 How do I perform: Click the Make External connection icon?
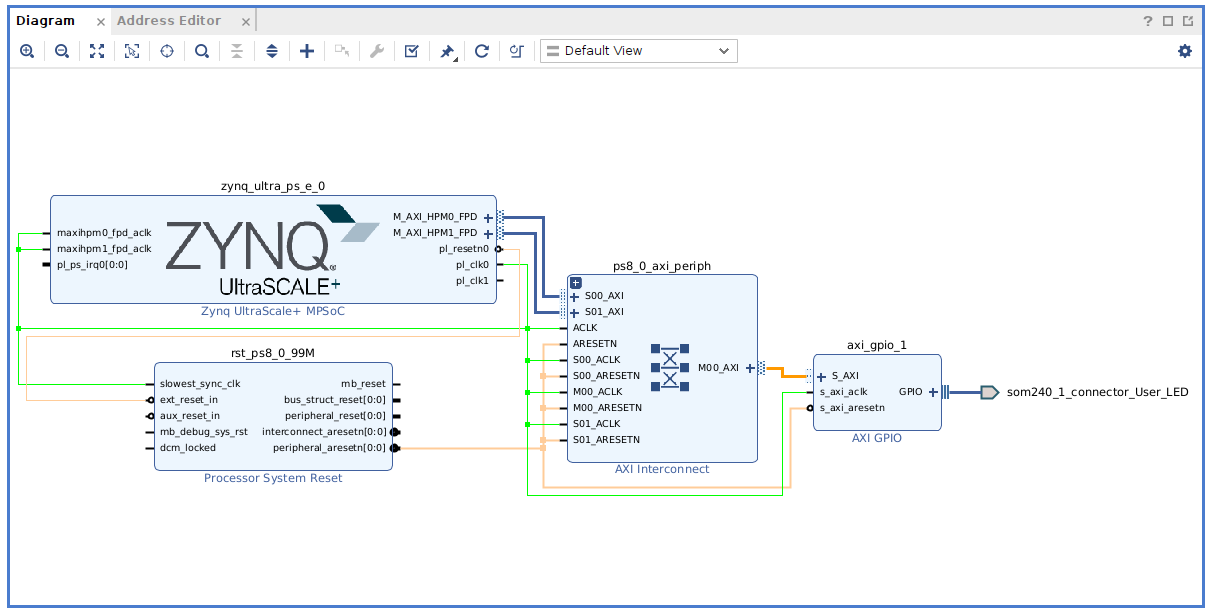[342, 51]
